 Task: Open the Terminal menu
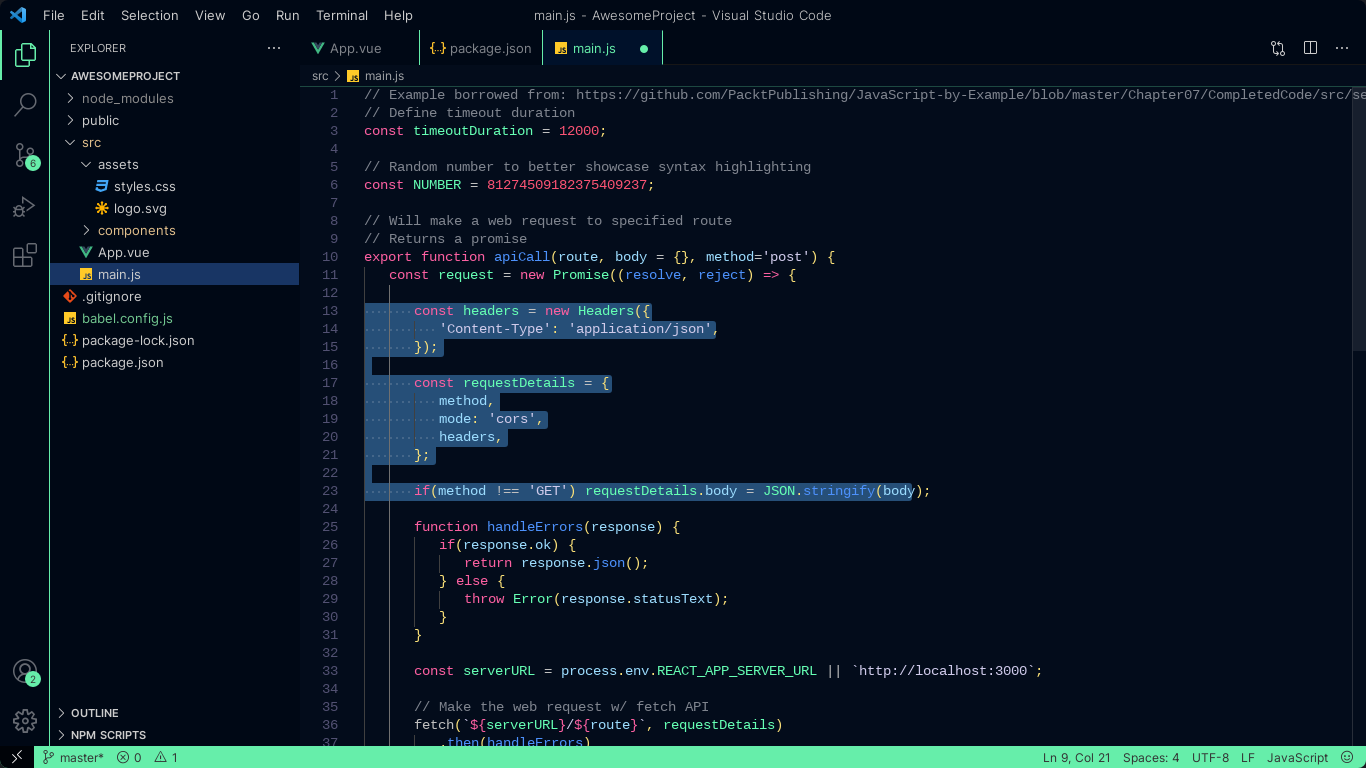pos(342,15)
